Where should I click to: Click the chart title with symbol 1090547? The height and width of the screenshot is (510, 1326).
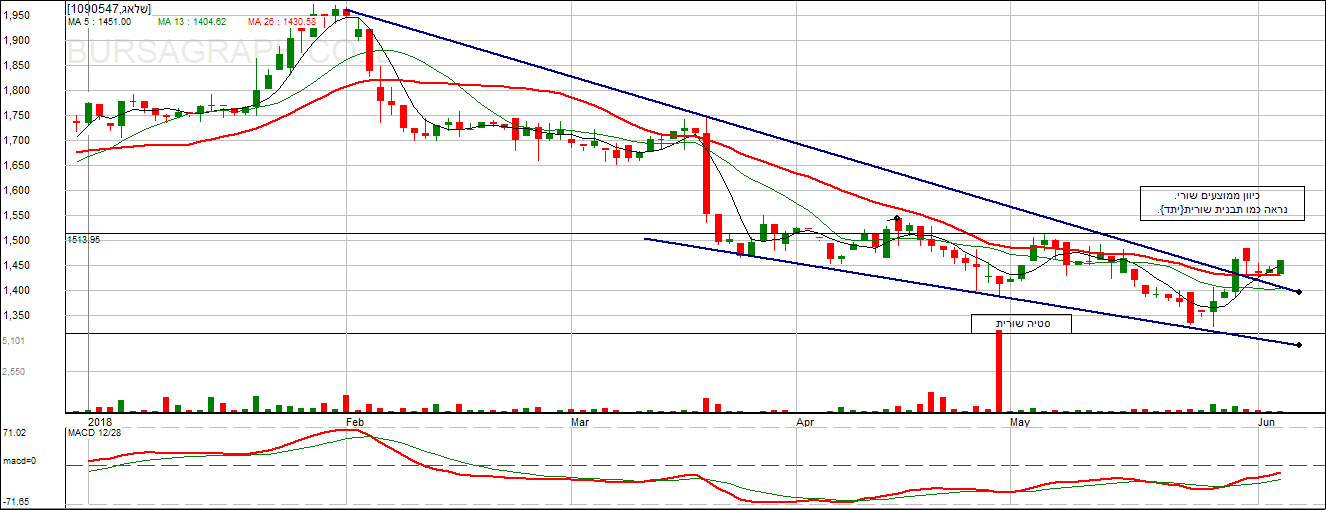coord(108,8)
